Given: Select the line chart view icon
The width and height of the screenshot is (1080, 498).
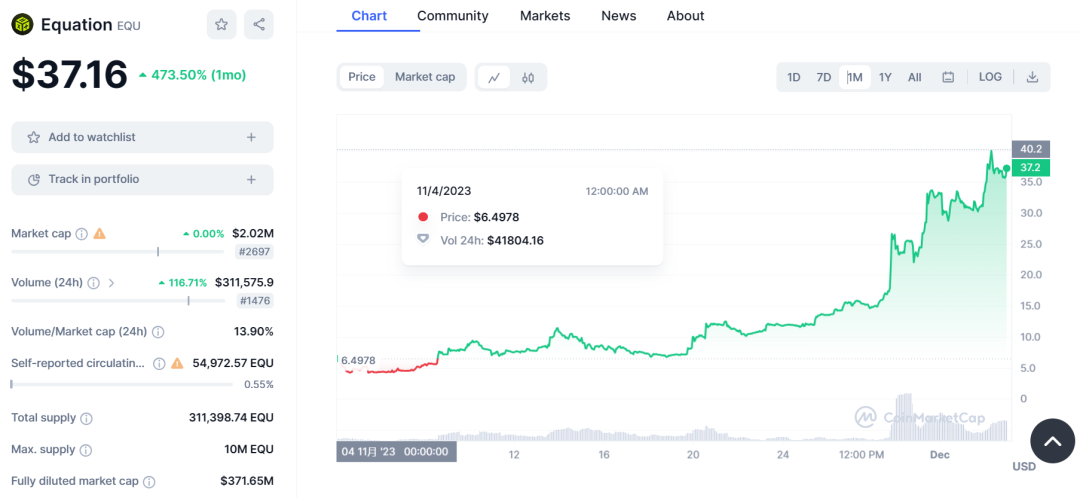Looking at the screenshot, I should (x=494, y=77).
